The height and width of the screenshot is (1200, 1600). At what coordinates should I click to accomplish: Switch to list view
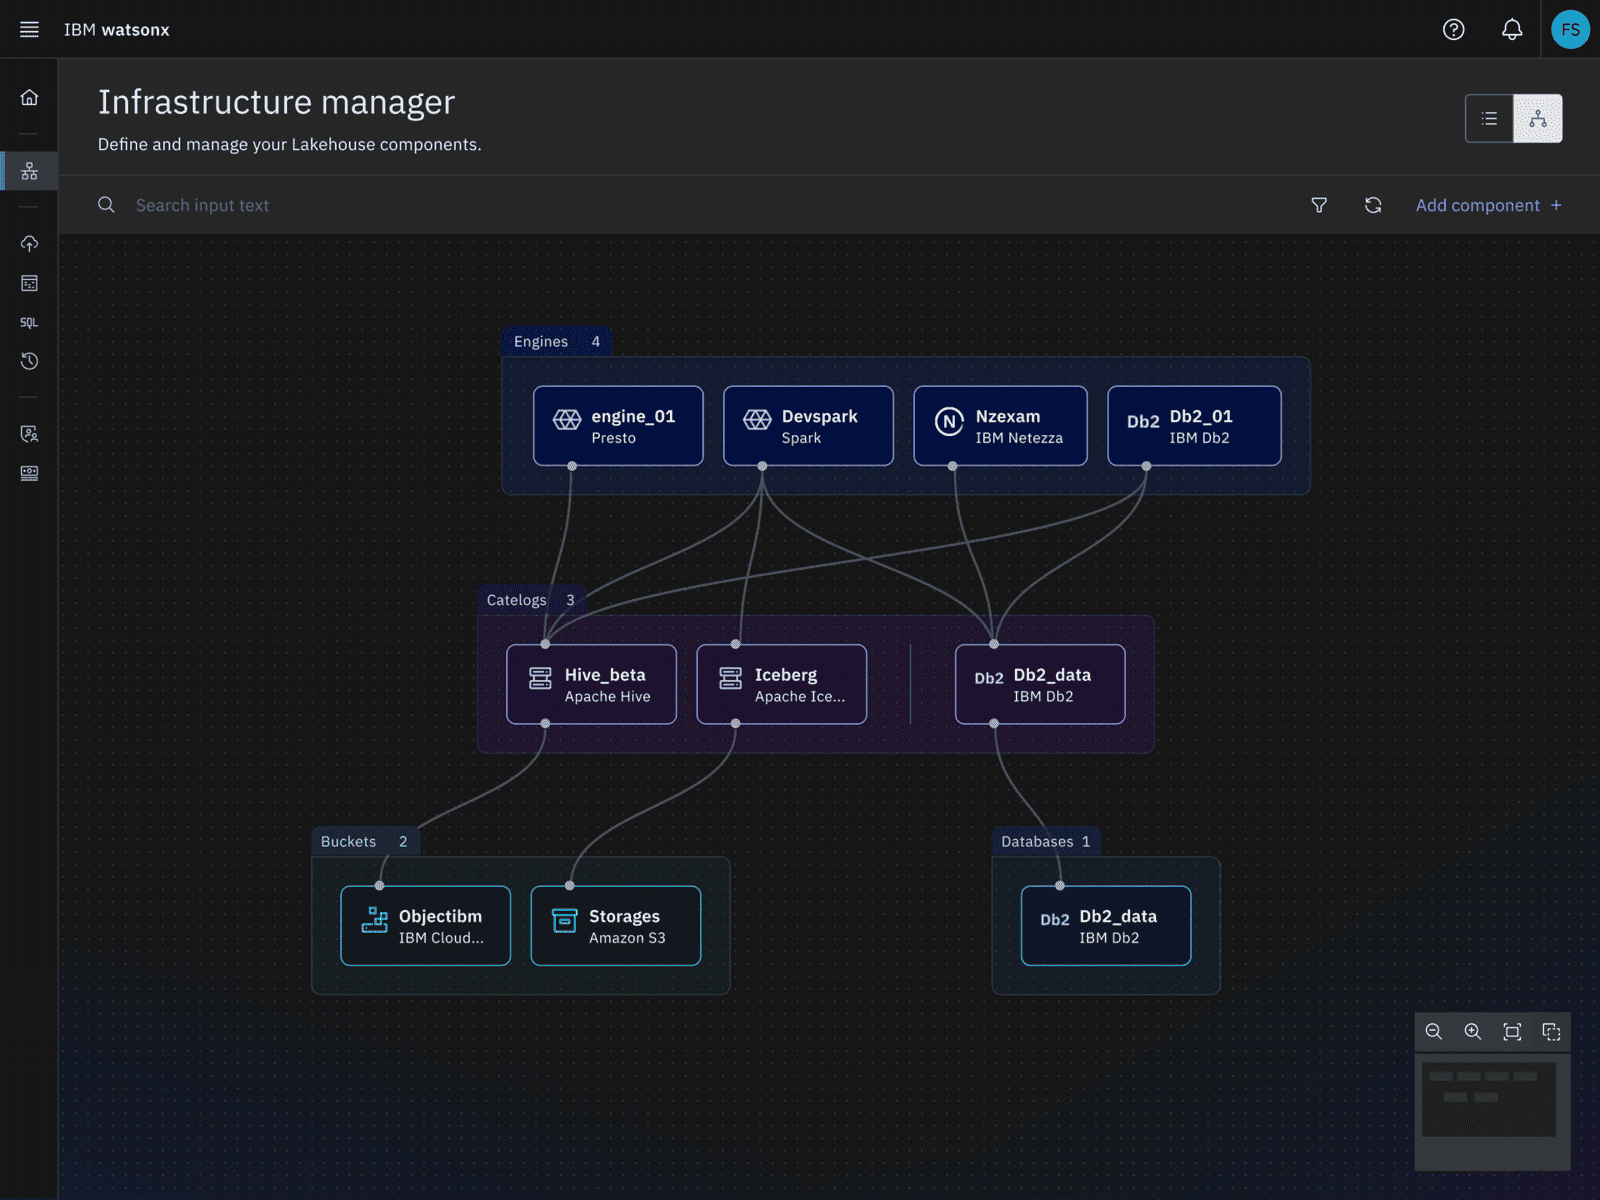(1489, 118)
